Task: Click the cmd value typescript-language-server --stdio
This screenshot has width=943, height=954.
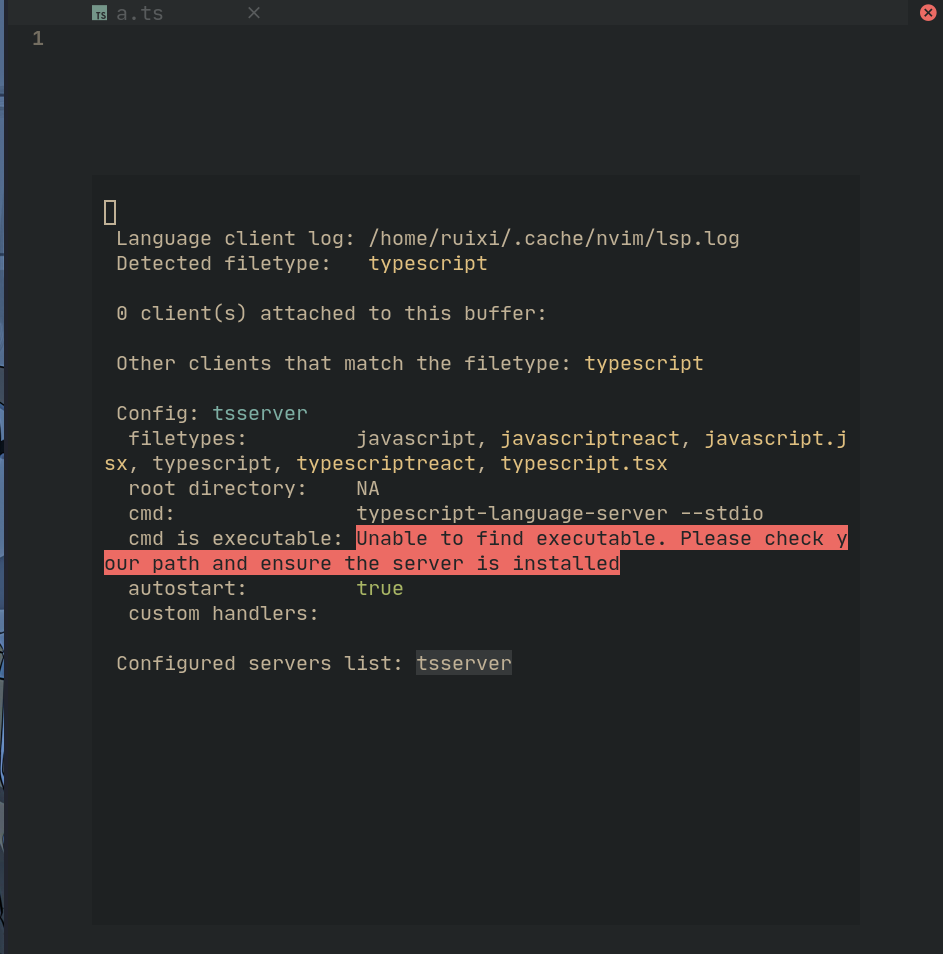Action: click(x=560, y=513)
